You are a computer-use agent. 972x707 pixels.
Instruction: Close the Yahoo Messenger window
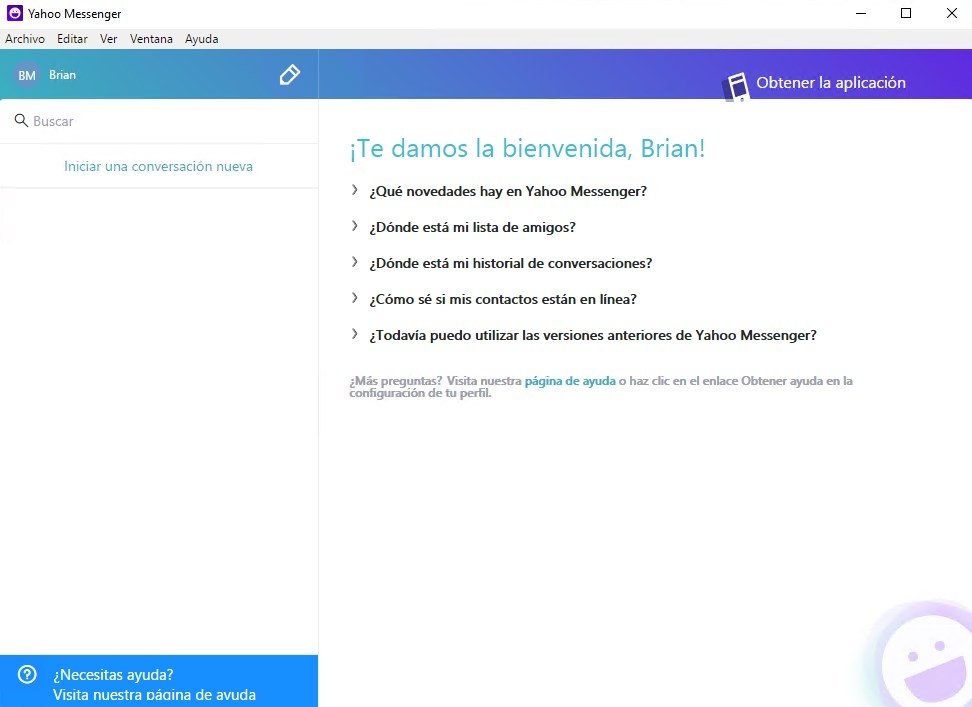(x=952, y=13)
